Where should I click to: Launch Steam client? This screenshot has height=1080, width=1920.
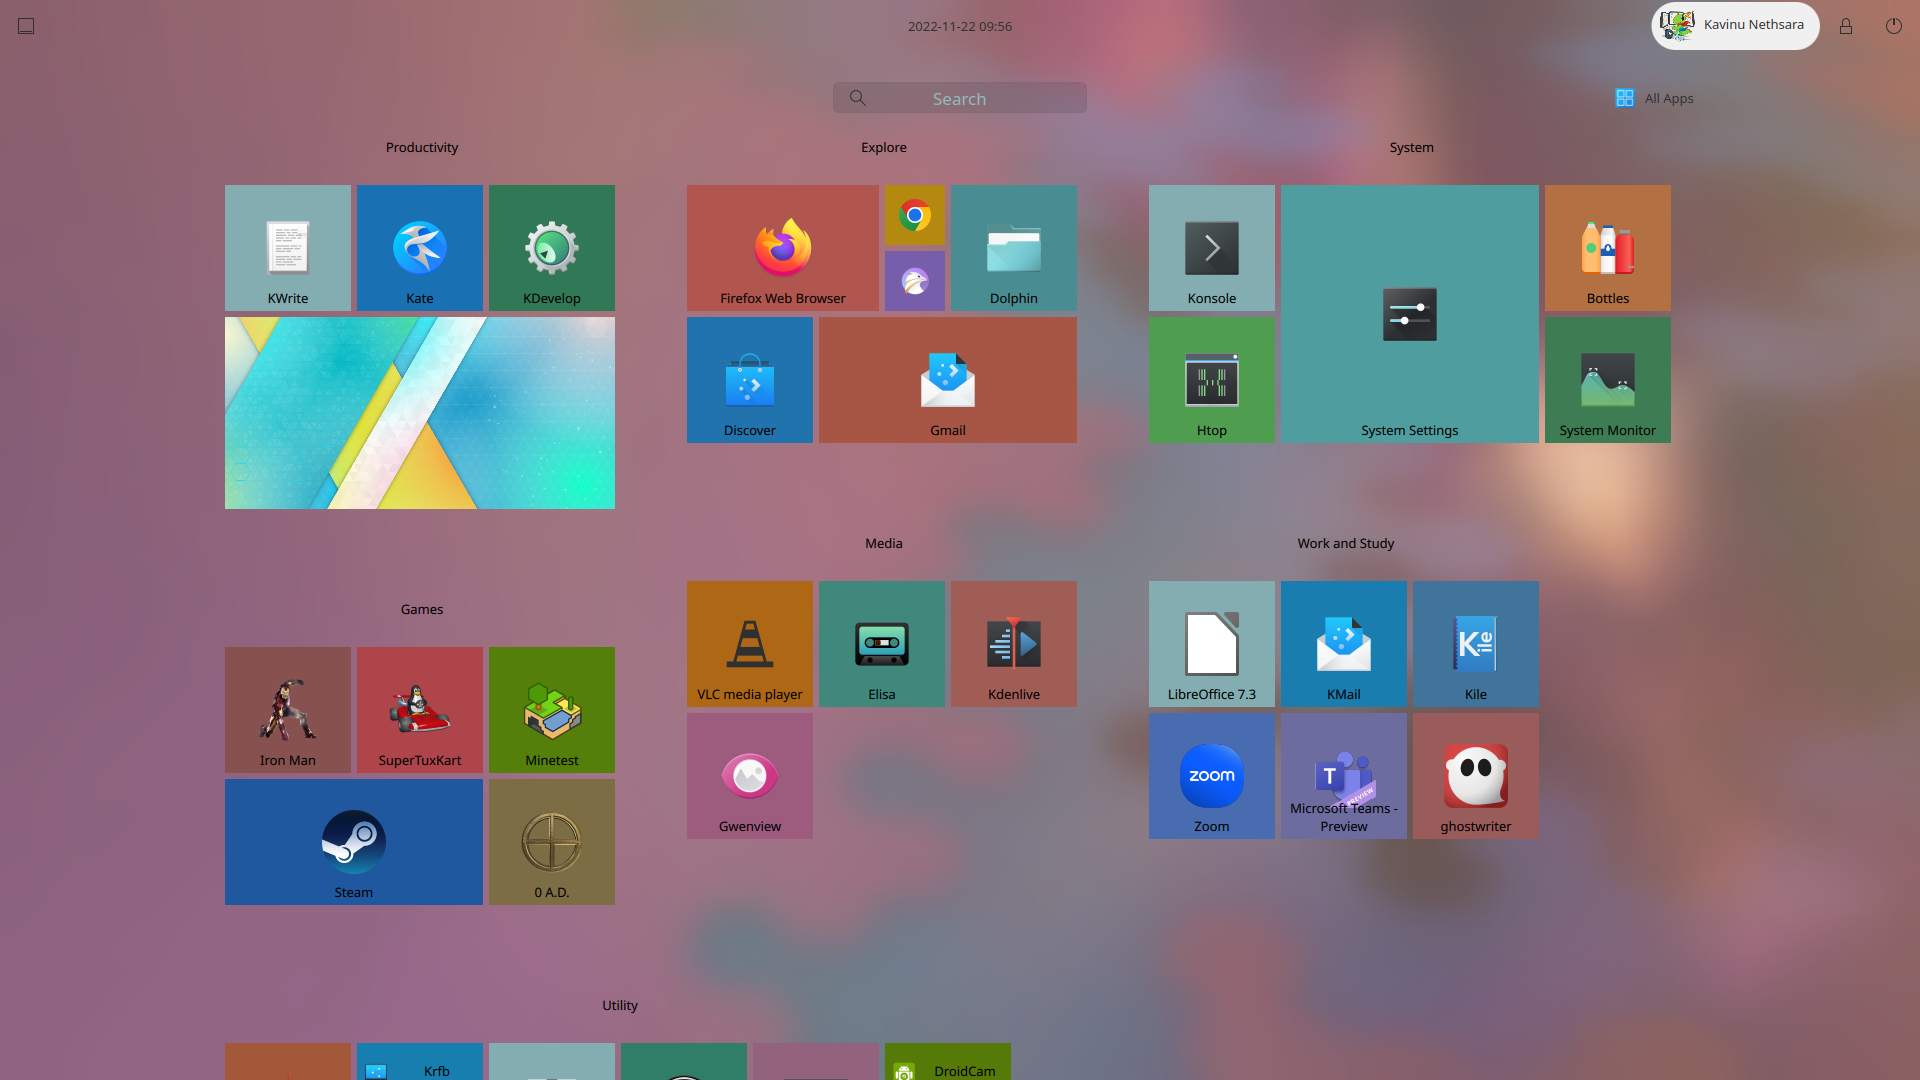pyautogui.click(x=354, y=842)
